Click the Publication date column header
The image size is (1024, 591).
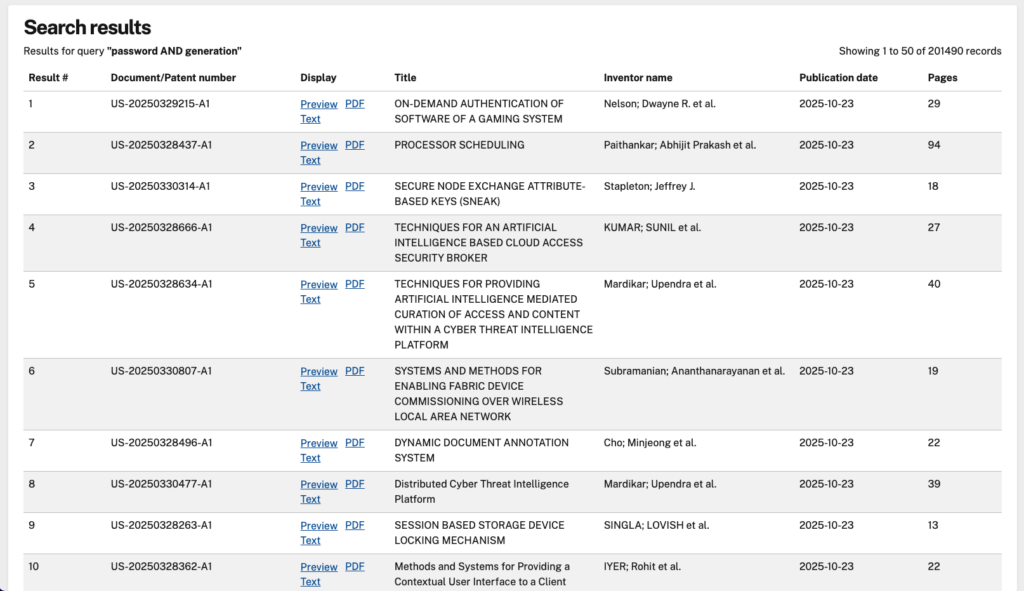click(x=838, y=78)
